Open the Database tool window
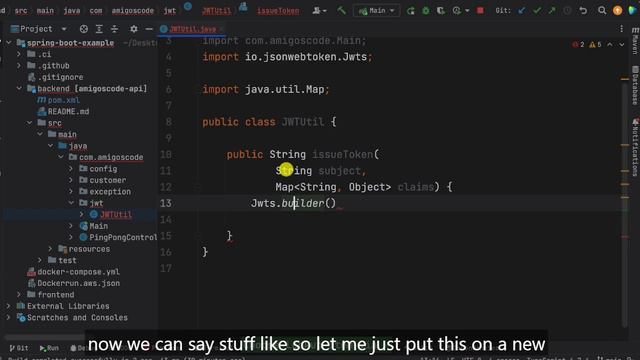The height and width of the screenshot is (360, 640). coord(635,85)
